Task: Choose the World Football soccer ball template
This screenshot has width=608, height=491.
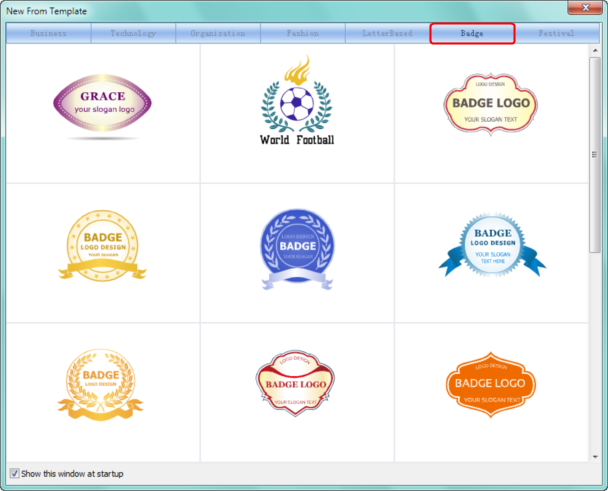Action: coord(296,102)
